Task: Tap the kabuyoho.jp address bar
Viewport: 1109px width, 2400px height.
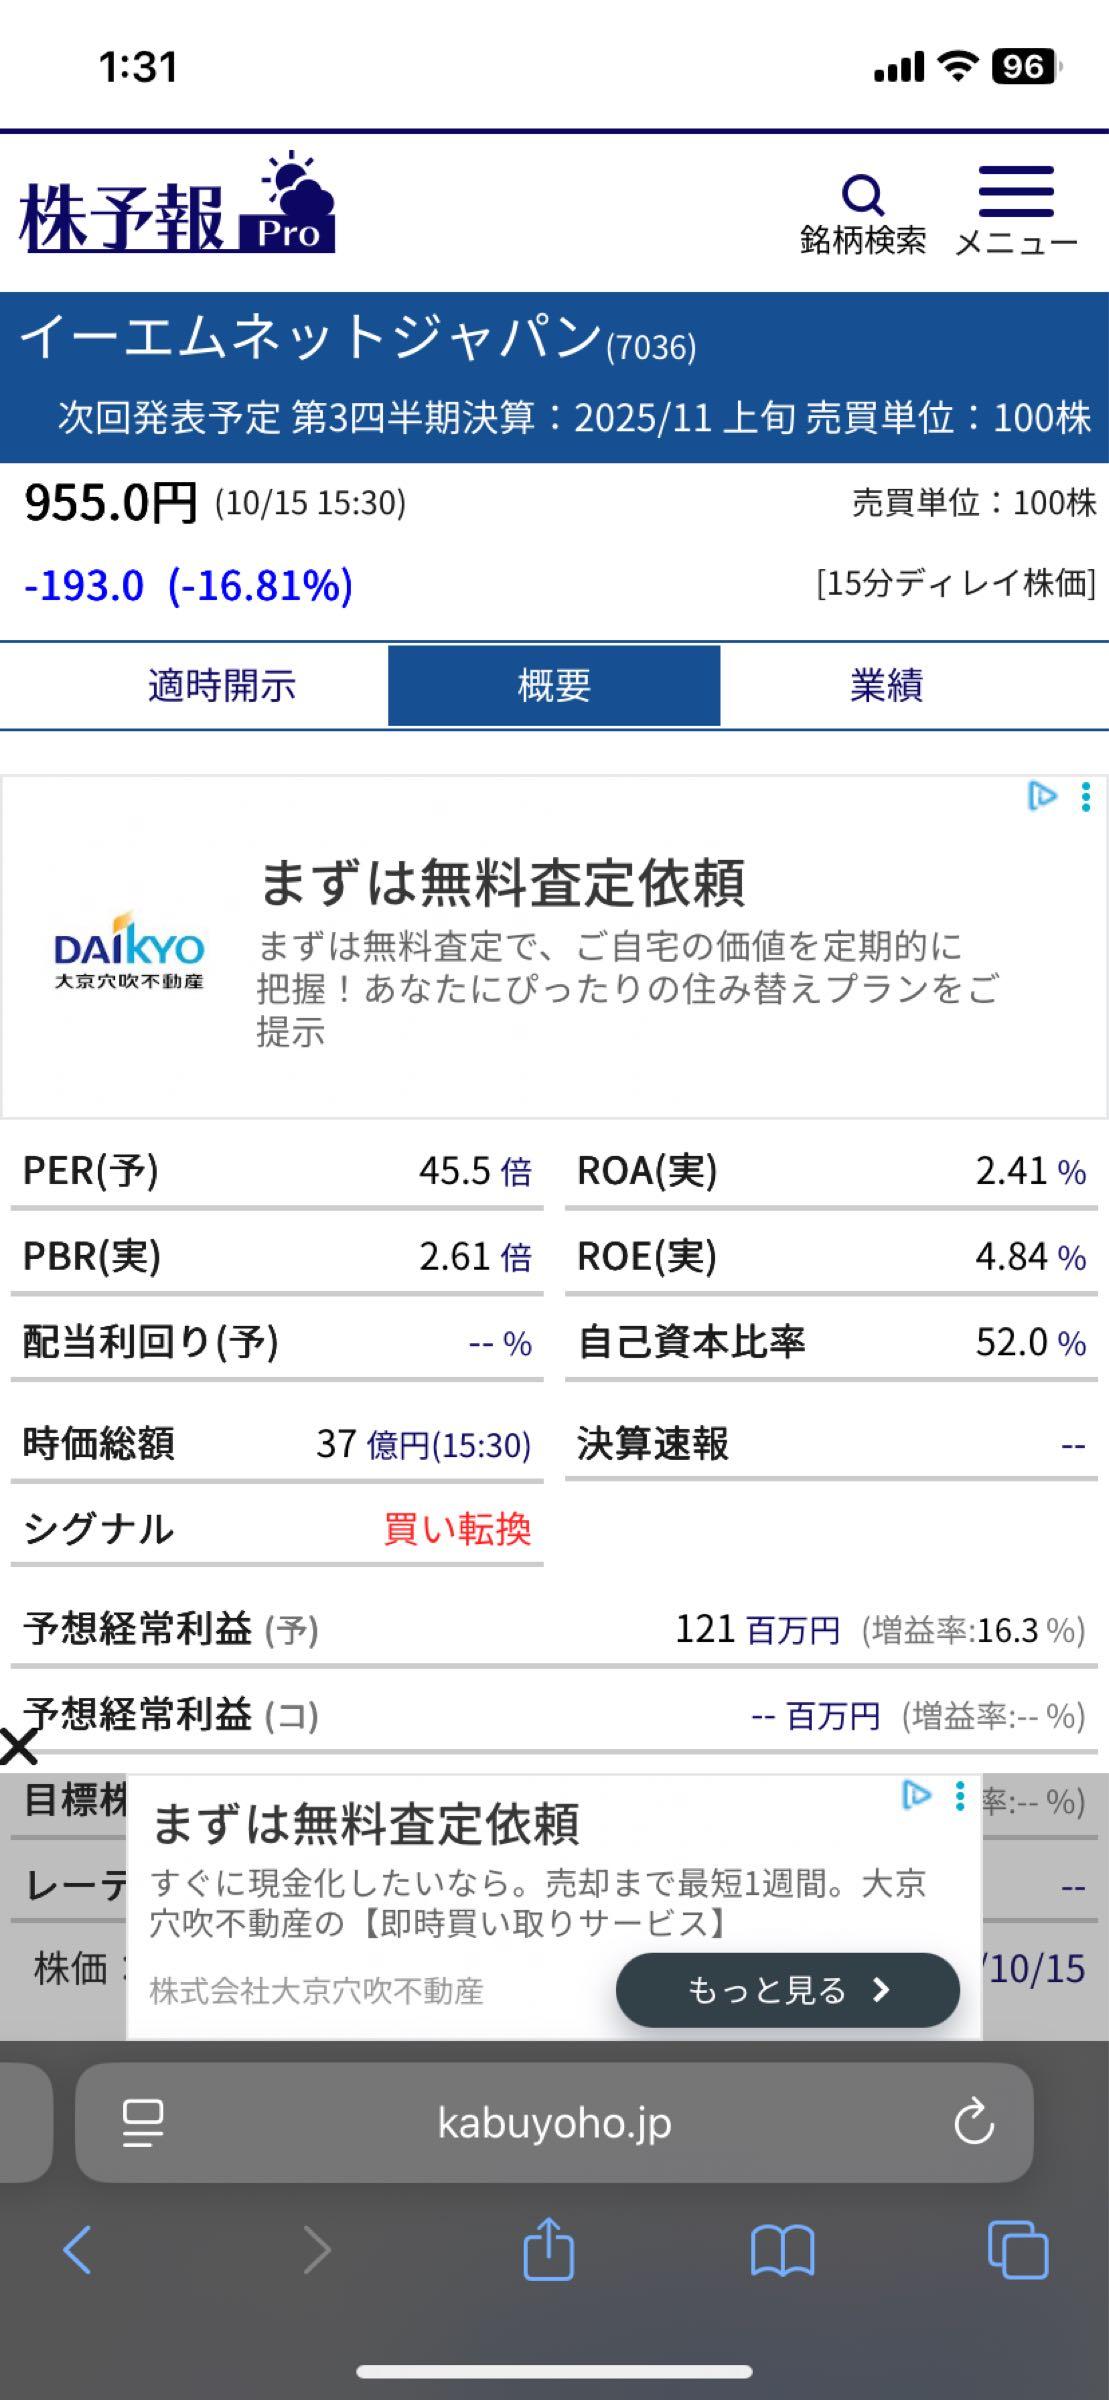Action: pos(554,2125)
